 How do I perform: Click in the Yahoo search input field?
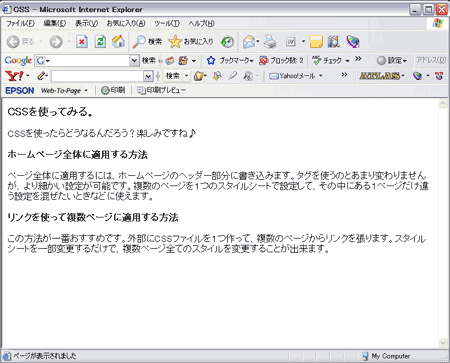click(98, 76)
